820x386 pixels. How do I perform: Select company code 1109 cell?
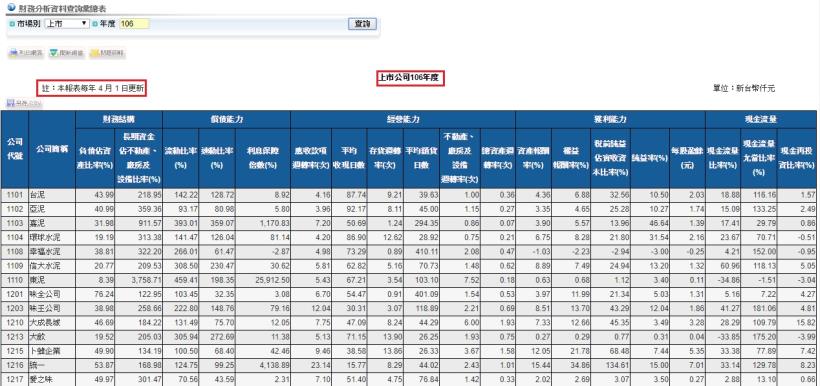pos(15,265)
